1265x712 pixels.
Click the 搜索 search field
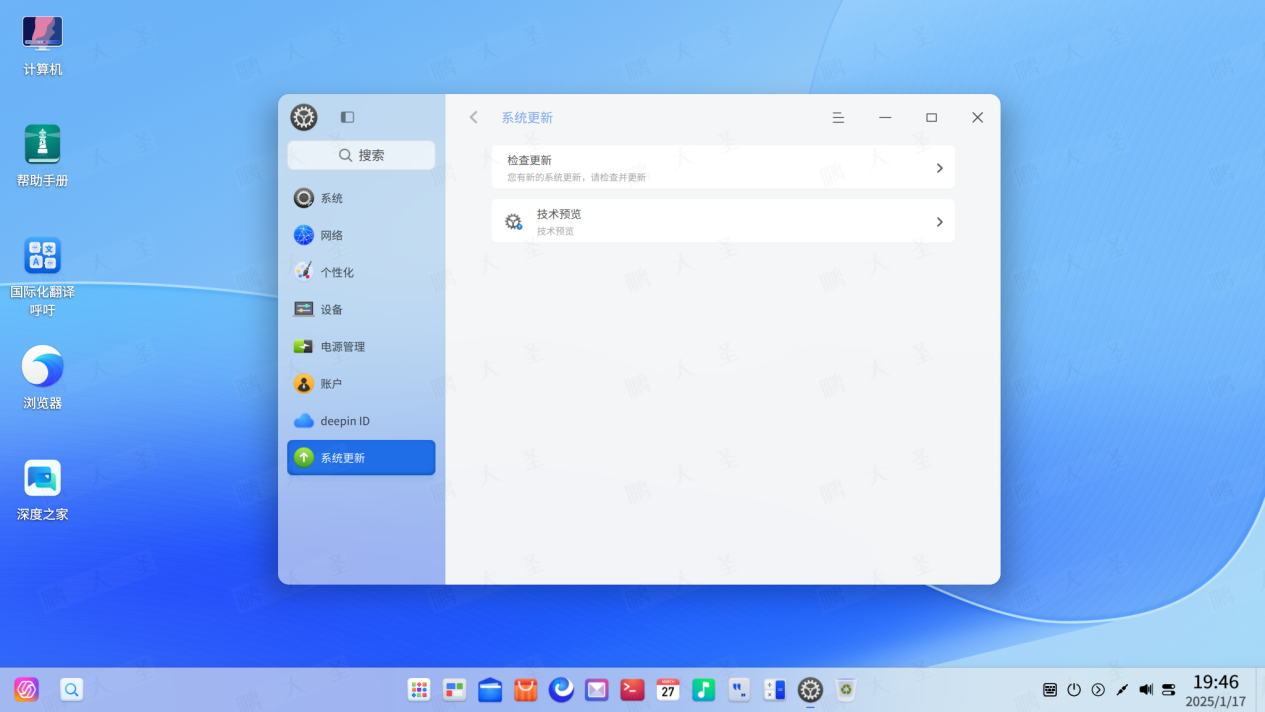pyautogui.click(x=361, y=155)
